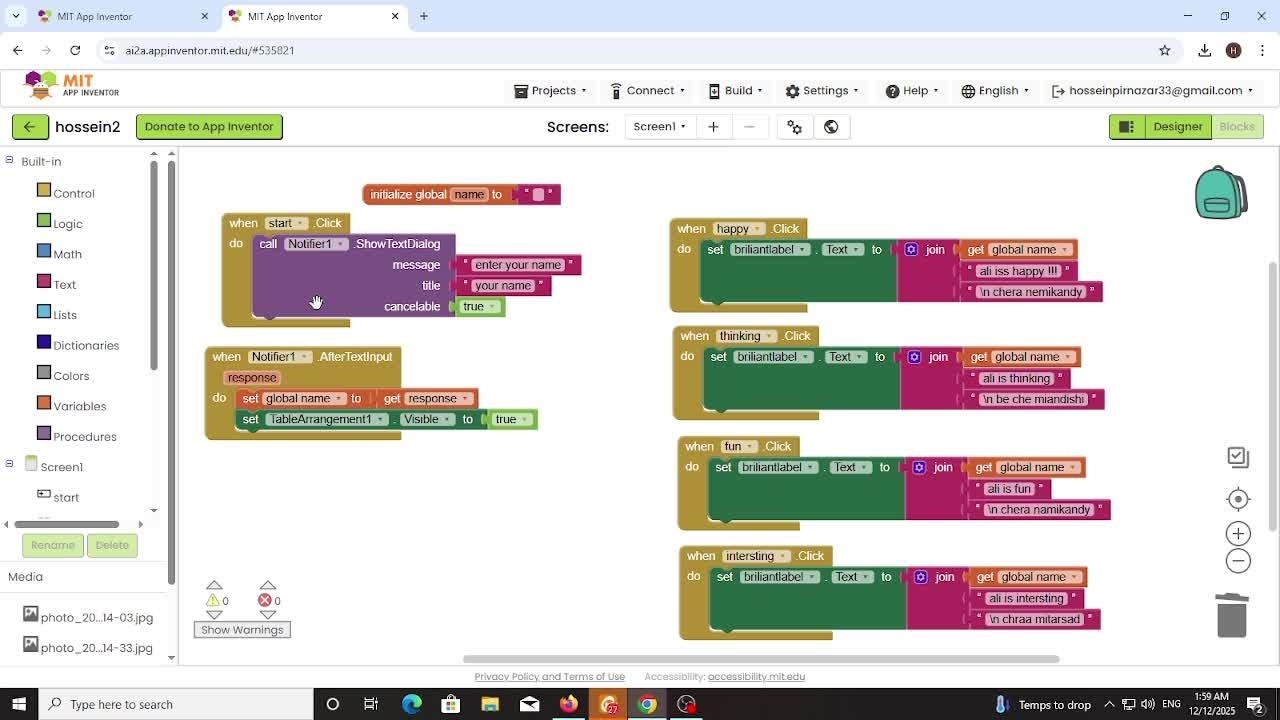Open File Explorer from the taskbar
Image resolution: width=1280 pixels, height=720 pixels.
pyautogui.click(x=490, y=704)
